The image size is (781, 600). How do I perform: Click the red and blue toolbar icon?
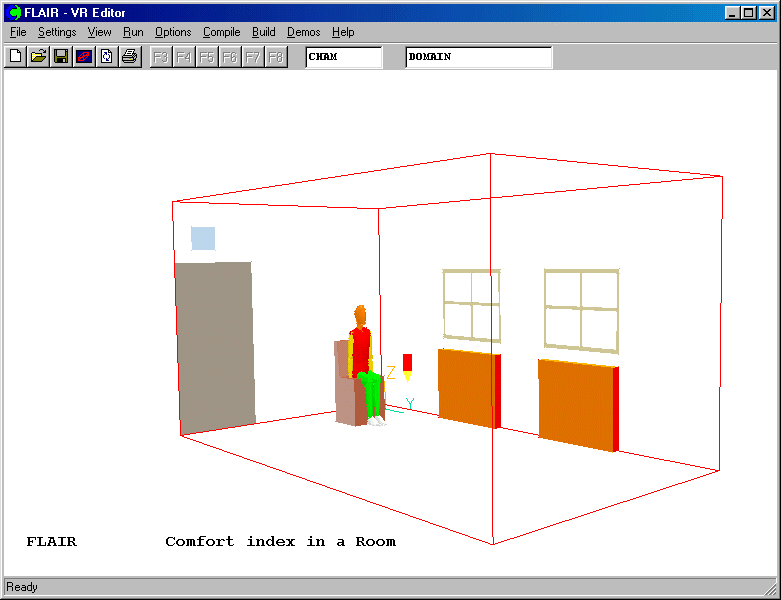[x=84, y=57]
